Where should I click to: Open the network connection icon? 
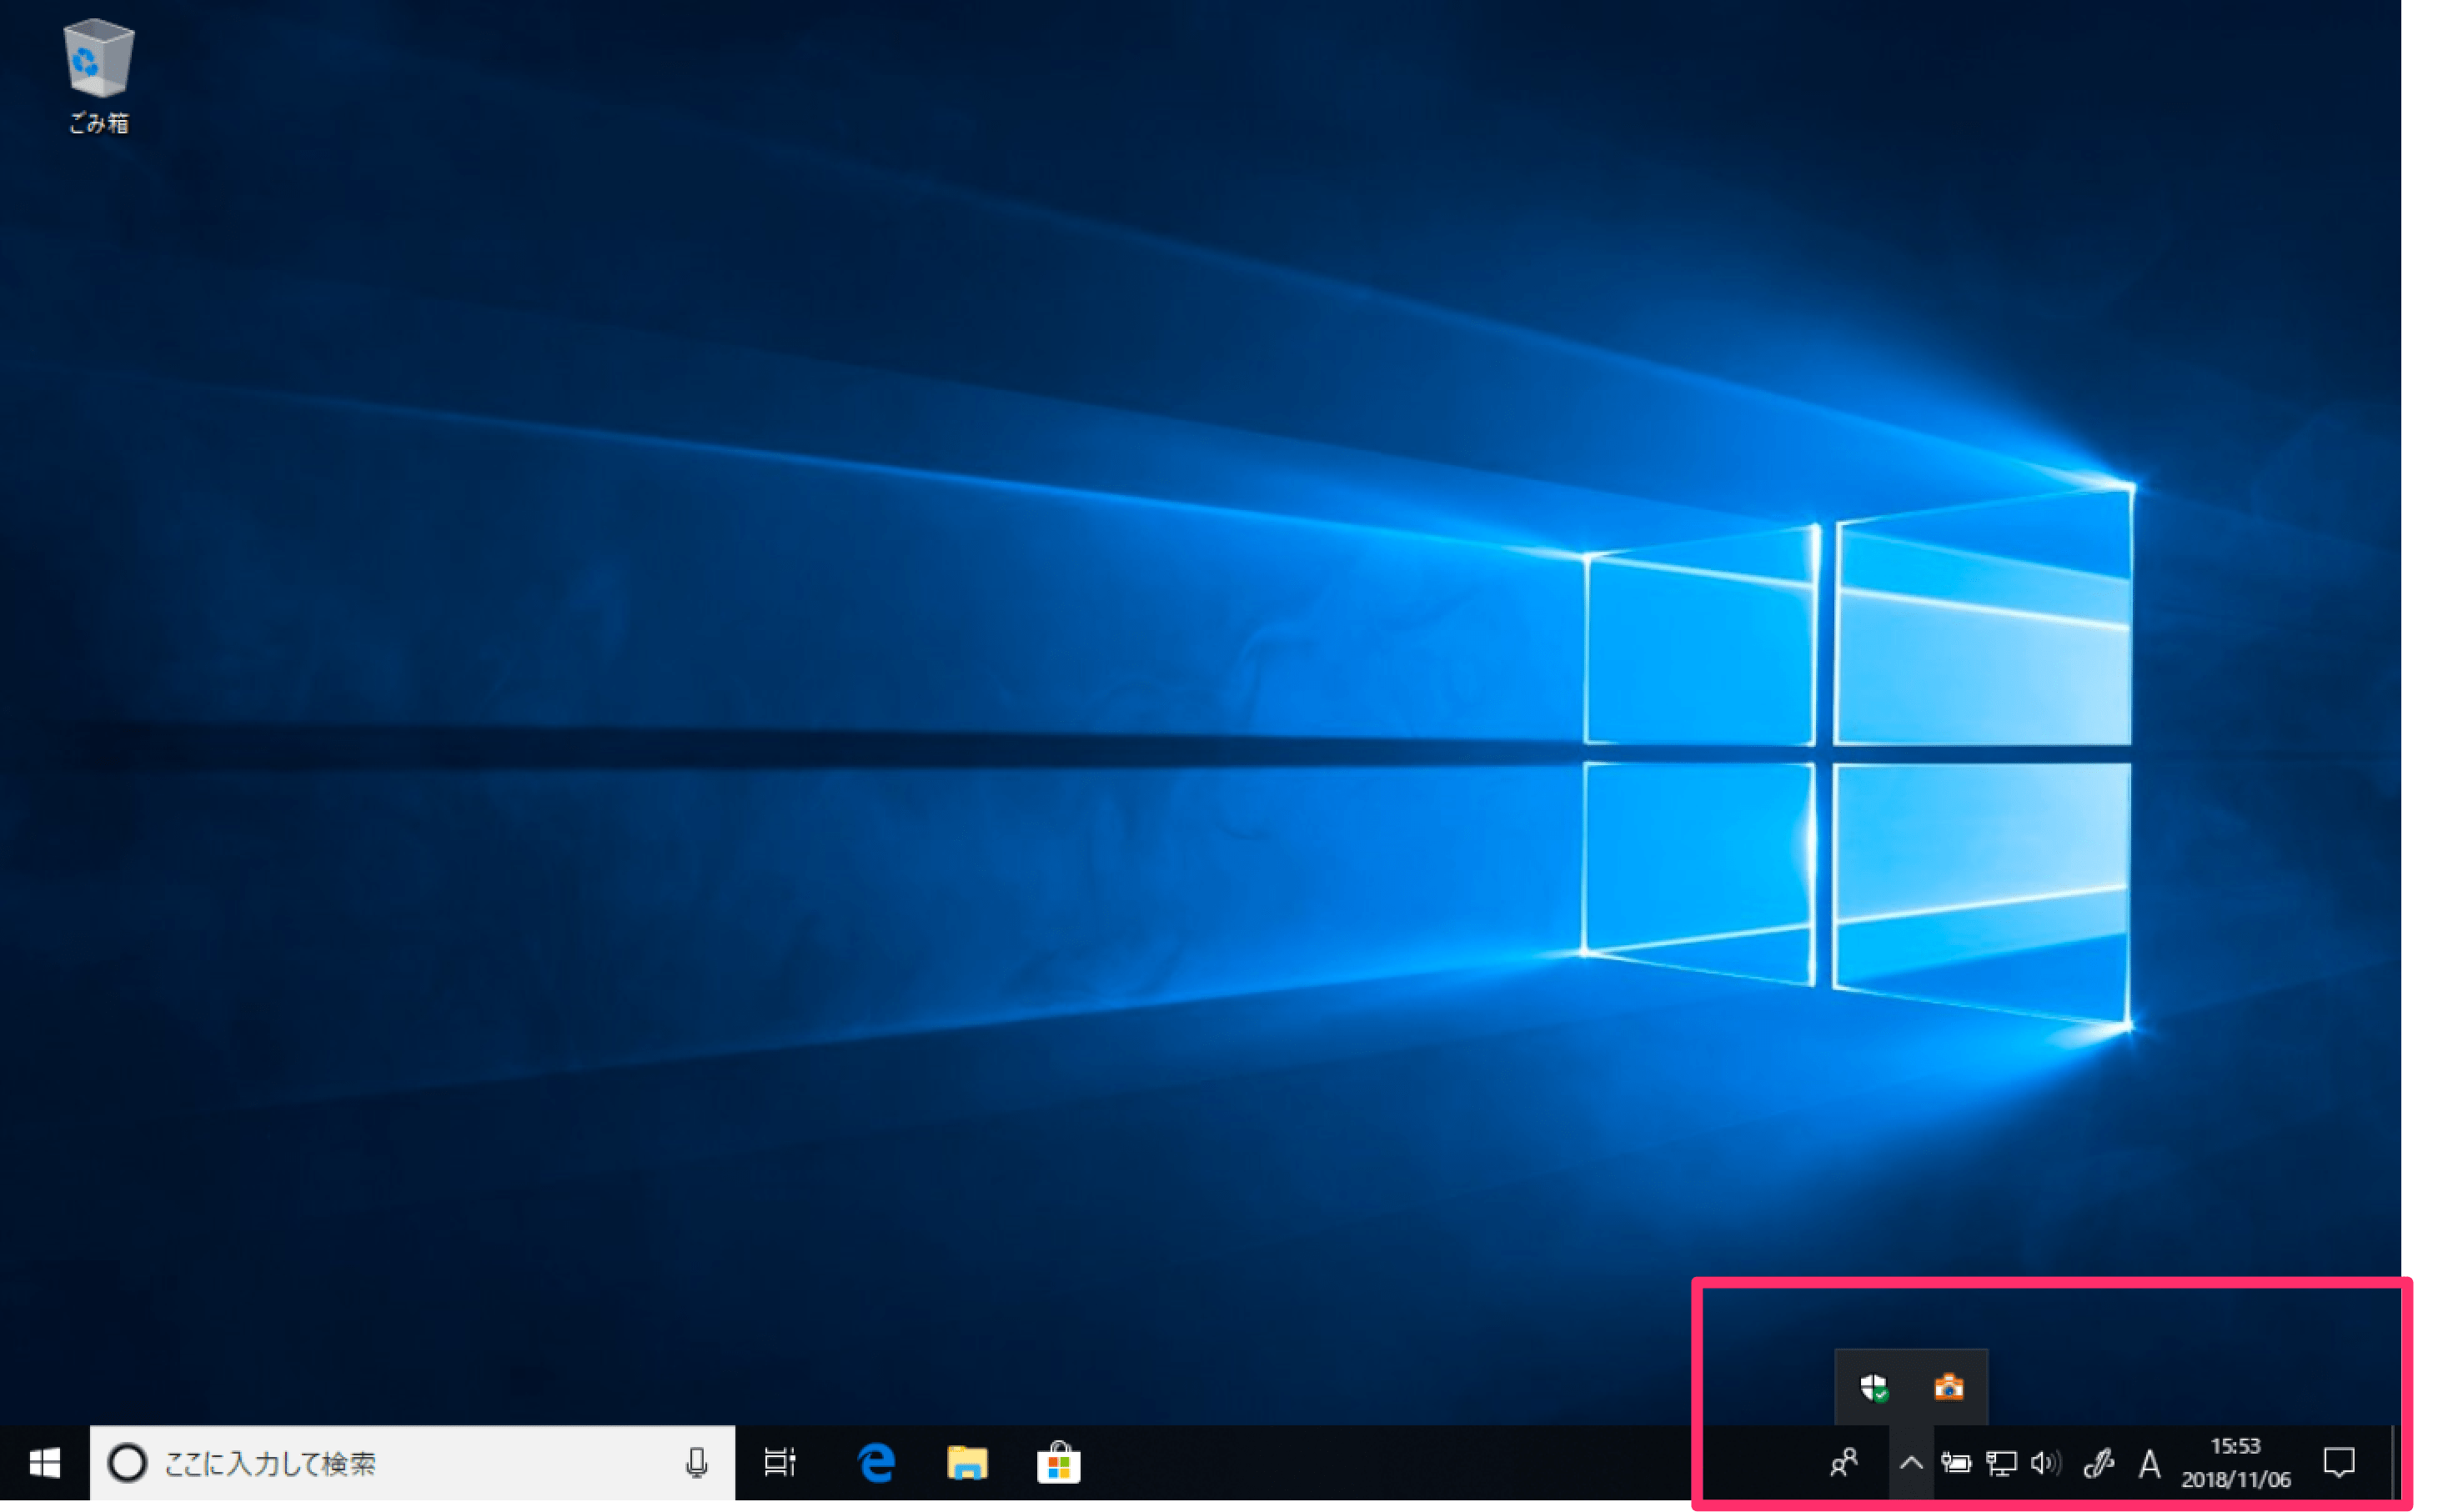click(2001, 1464)
